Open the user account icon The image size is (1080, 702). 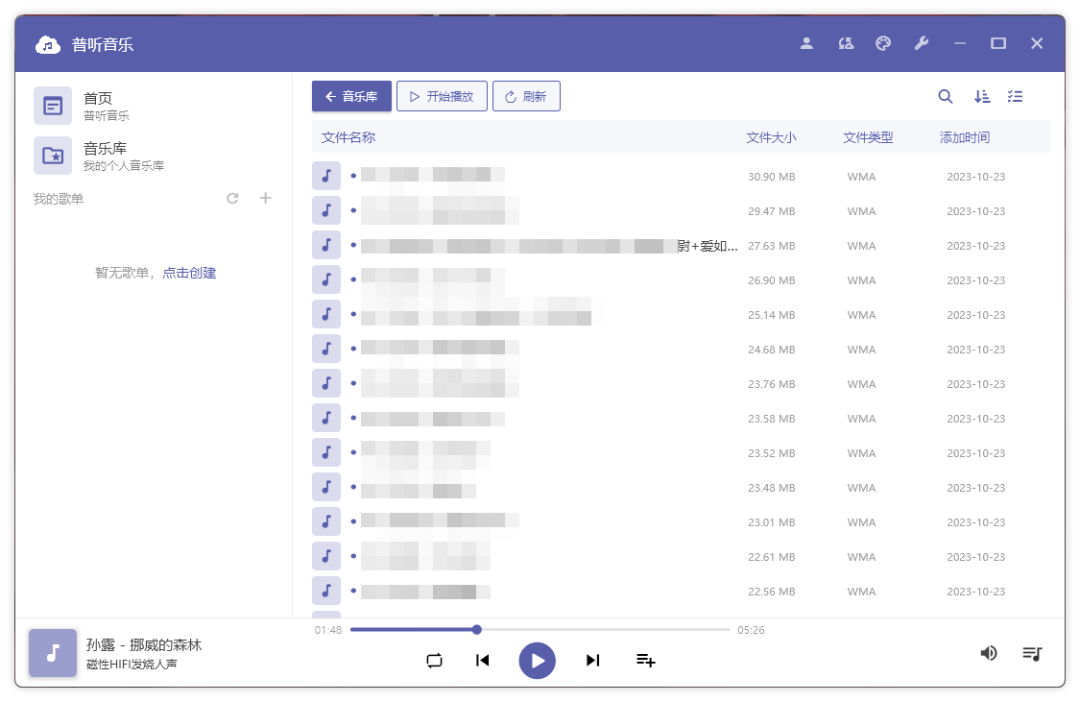807,44
